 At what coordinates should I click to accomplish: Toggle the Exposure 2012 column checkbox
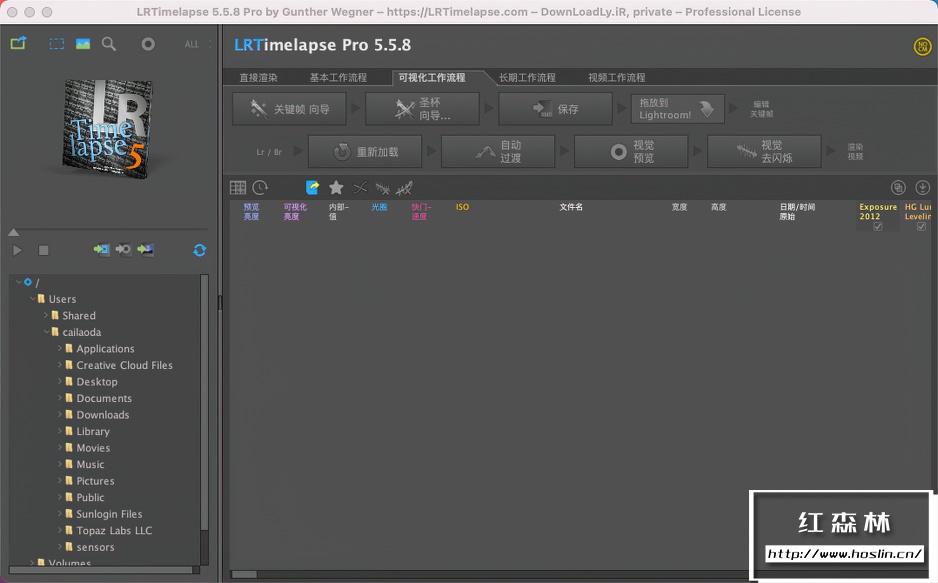878,227
